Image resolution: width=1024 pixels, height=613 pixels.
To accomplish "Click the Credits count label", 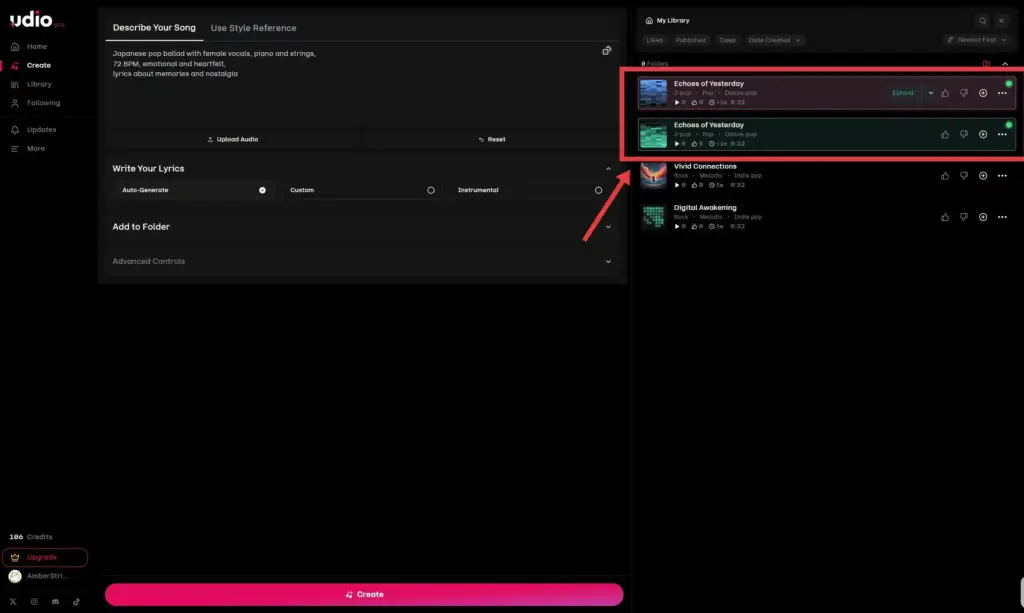I will tap(31, 537).
